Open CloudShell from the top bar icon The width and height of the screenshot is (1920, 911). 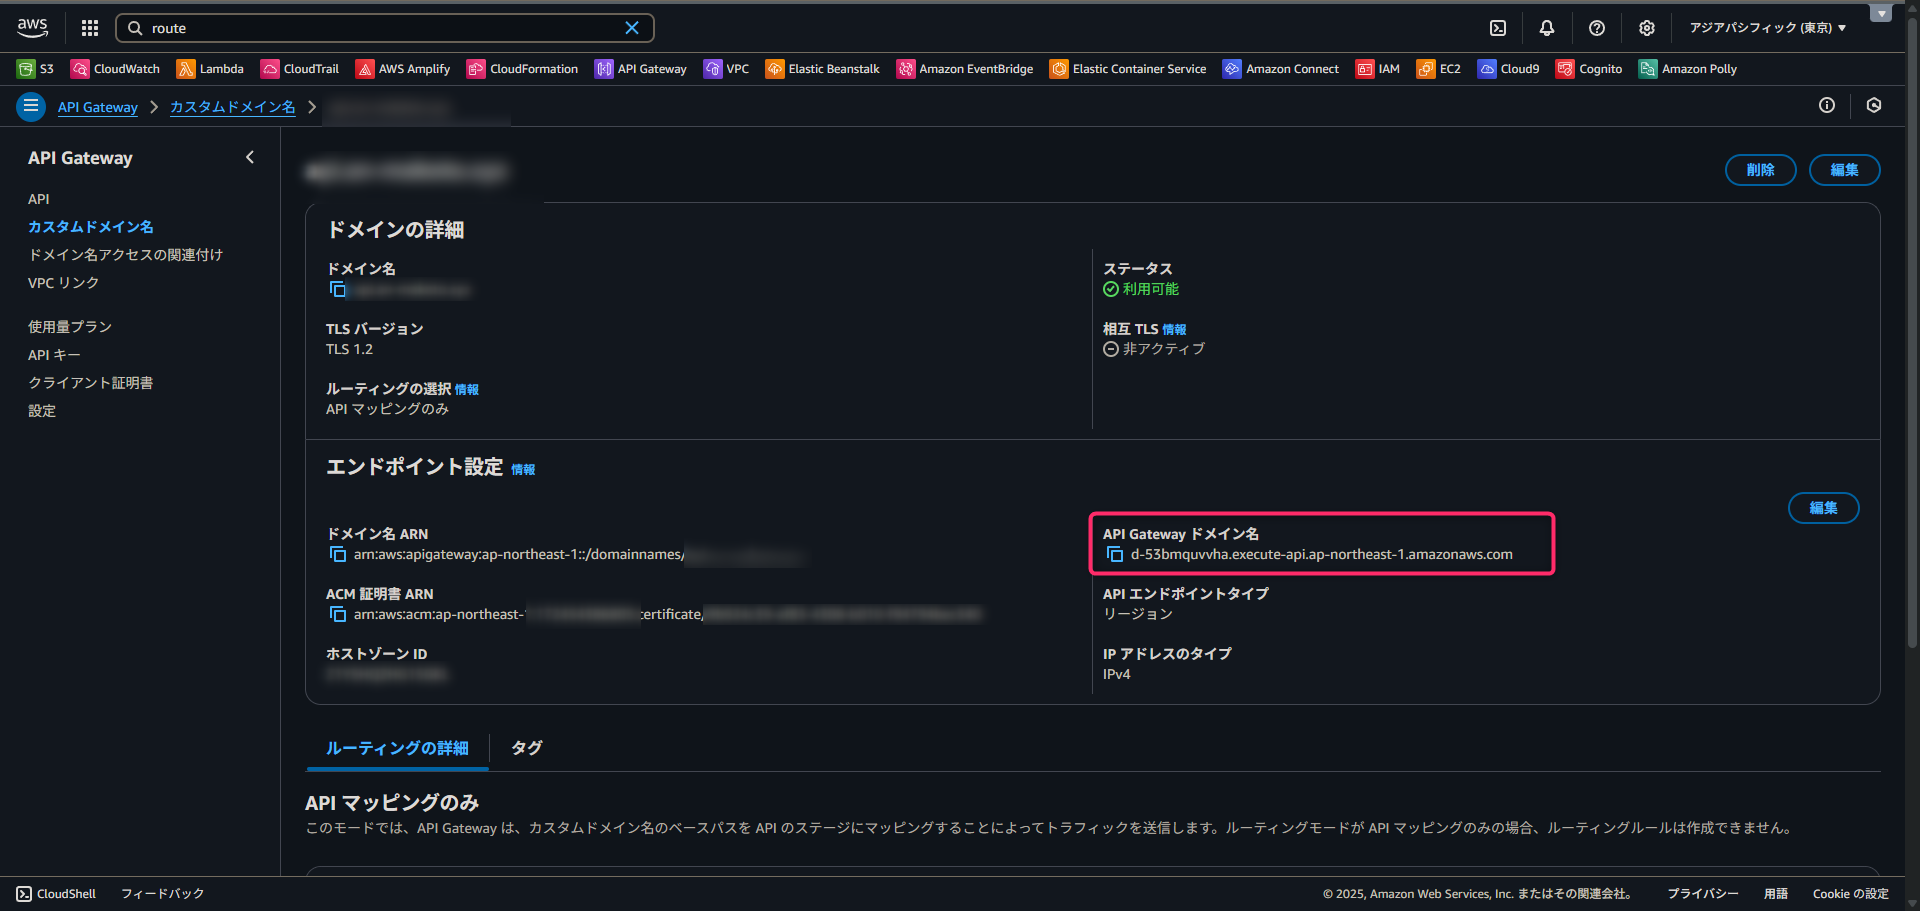[1498, 28]
